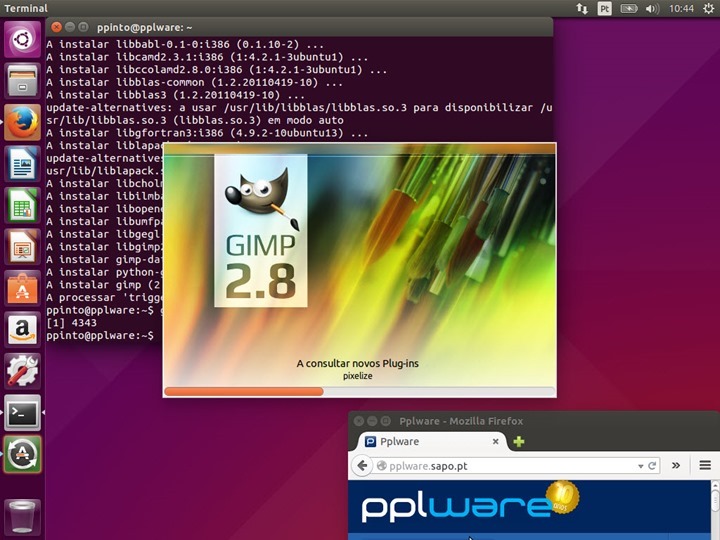This screenshot has width=720, height=540.
Task: Open the Ubuntu Dash search launcher
Action: (x=22, y=39)
